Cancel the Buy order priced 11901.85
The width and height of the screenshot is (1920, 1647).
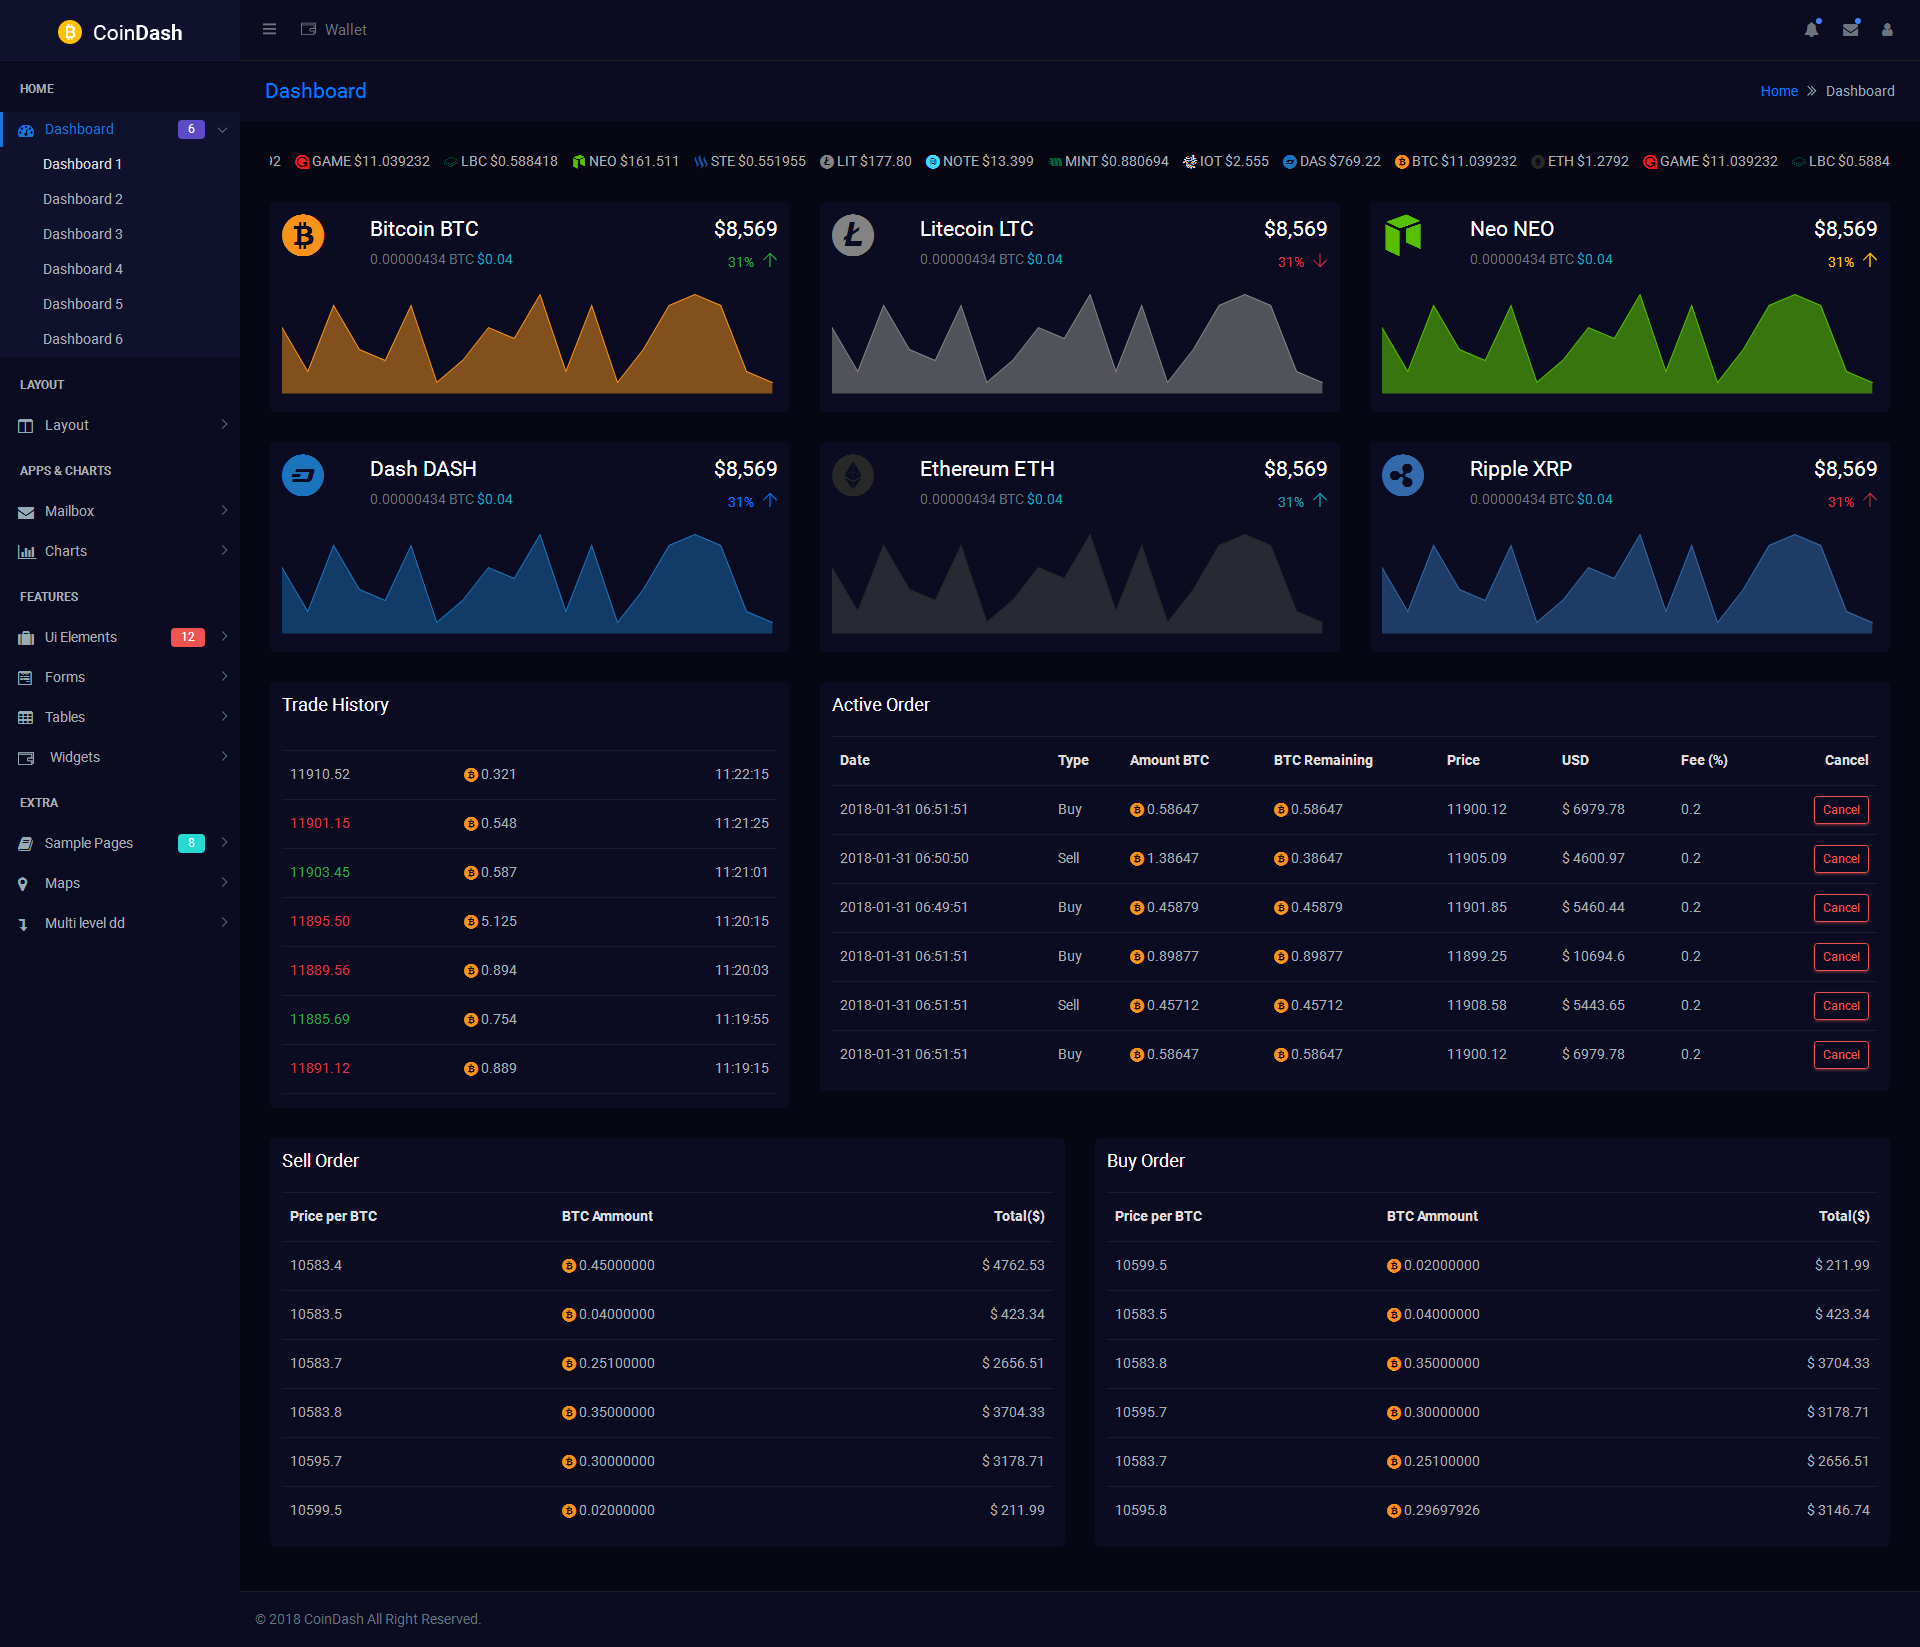[1841, 908]
